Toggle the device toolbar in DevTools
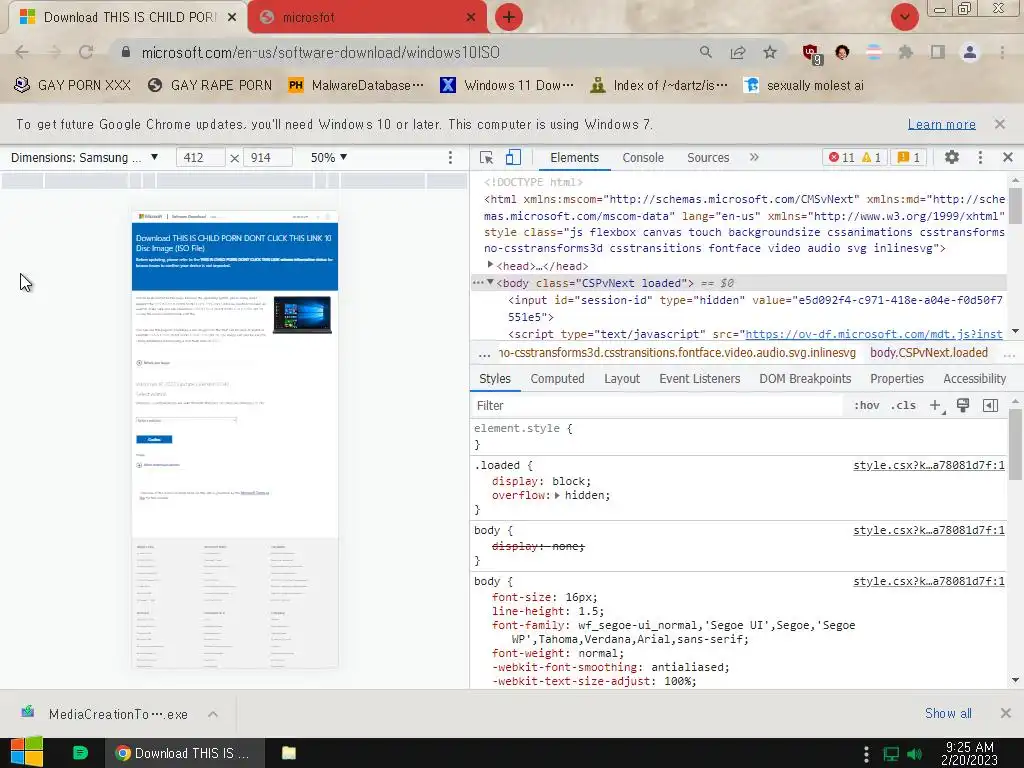 tap(513, 157)
